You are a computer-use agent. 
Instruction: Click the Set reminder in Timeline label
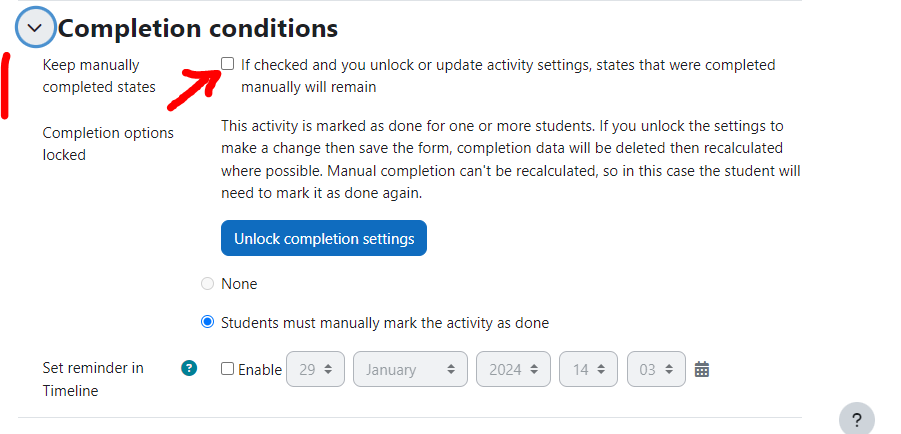click(93, 379)
